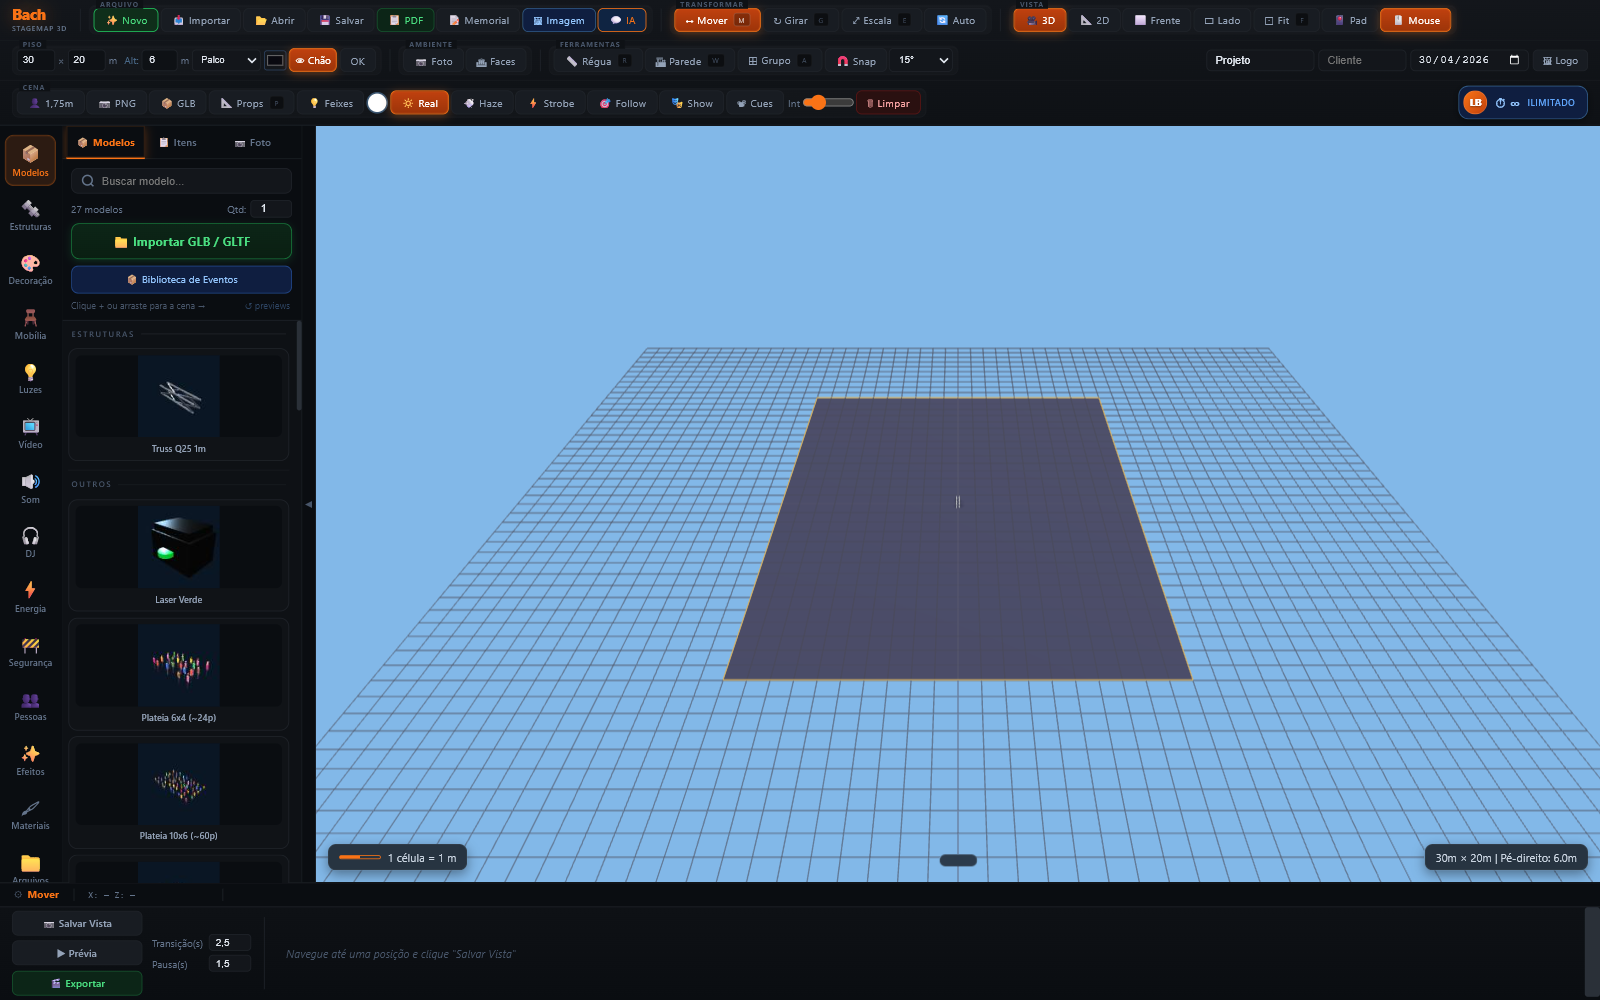Switch to Lado view
This screenshot has height=1000, width=1600.
(1222, 20)
